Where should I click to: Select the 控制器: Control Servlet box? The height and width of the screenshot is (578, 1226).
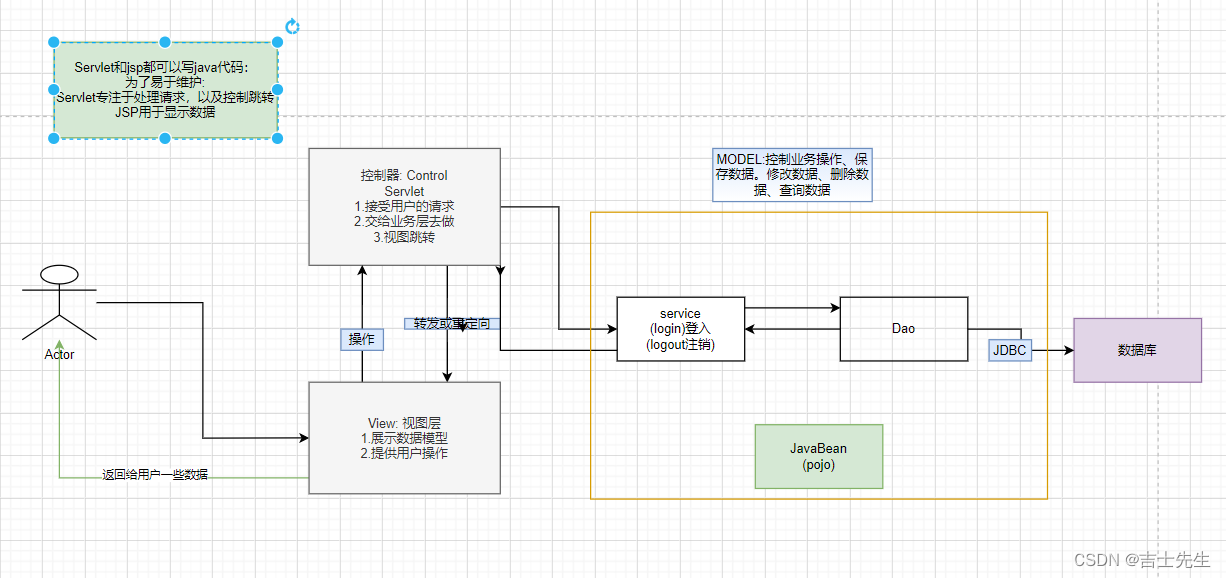(404, 207)
